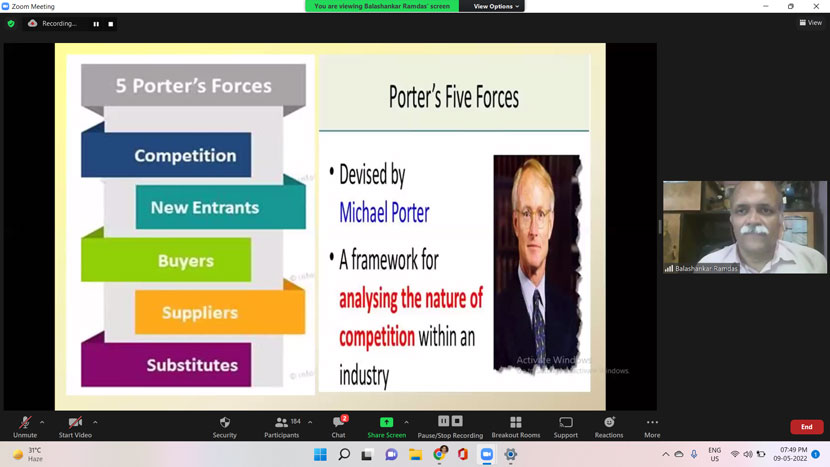Screen dimensions: 830x467
Task: Click Balashankar Ramdas video thumbnail
Action: pyautogui.click(x=744, y=227)
